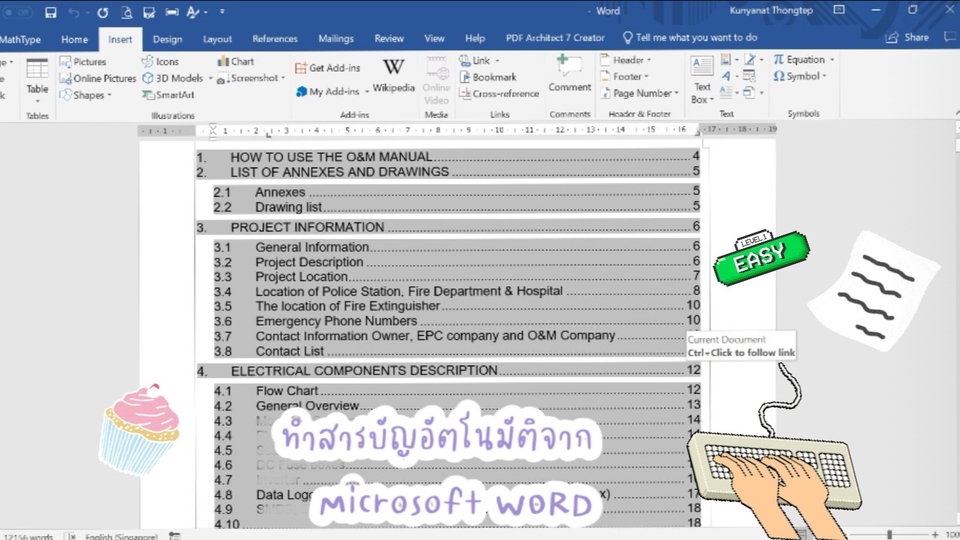Insert Pictures from this device
Viewport: 960px width, 540px height.
coord(83,62)
